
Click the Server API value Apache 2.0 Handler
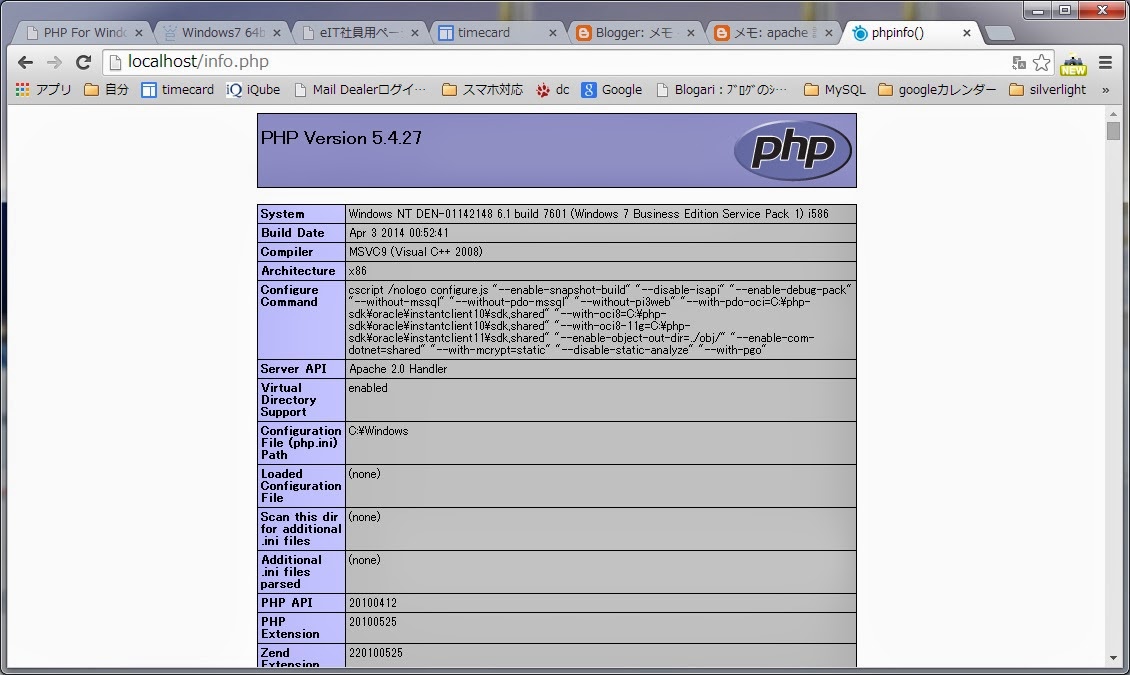tap(398, 369)
